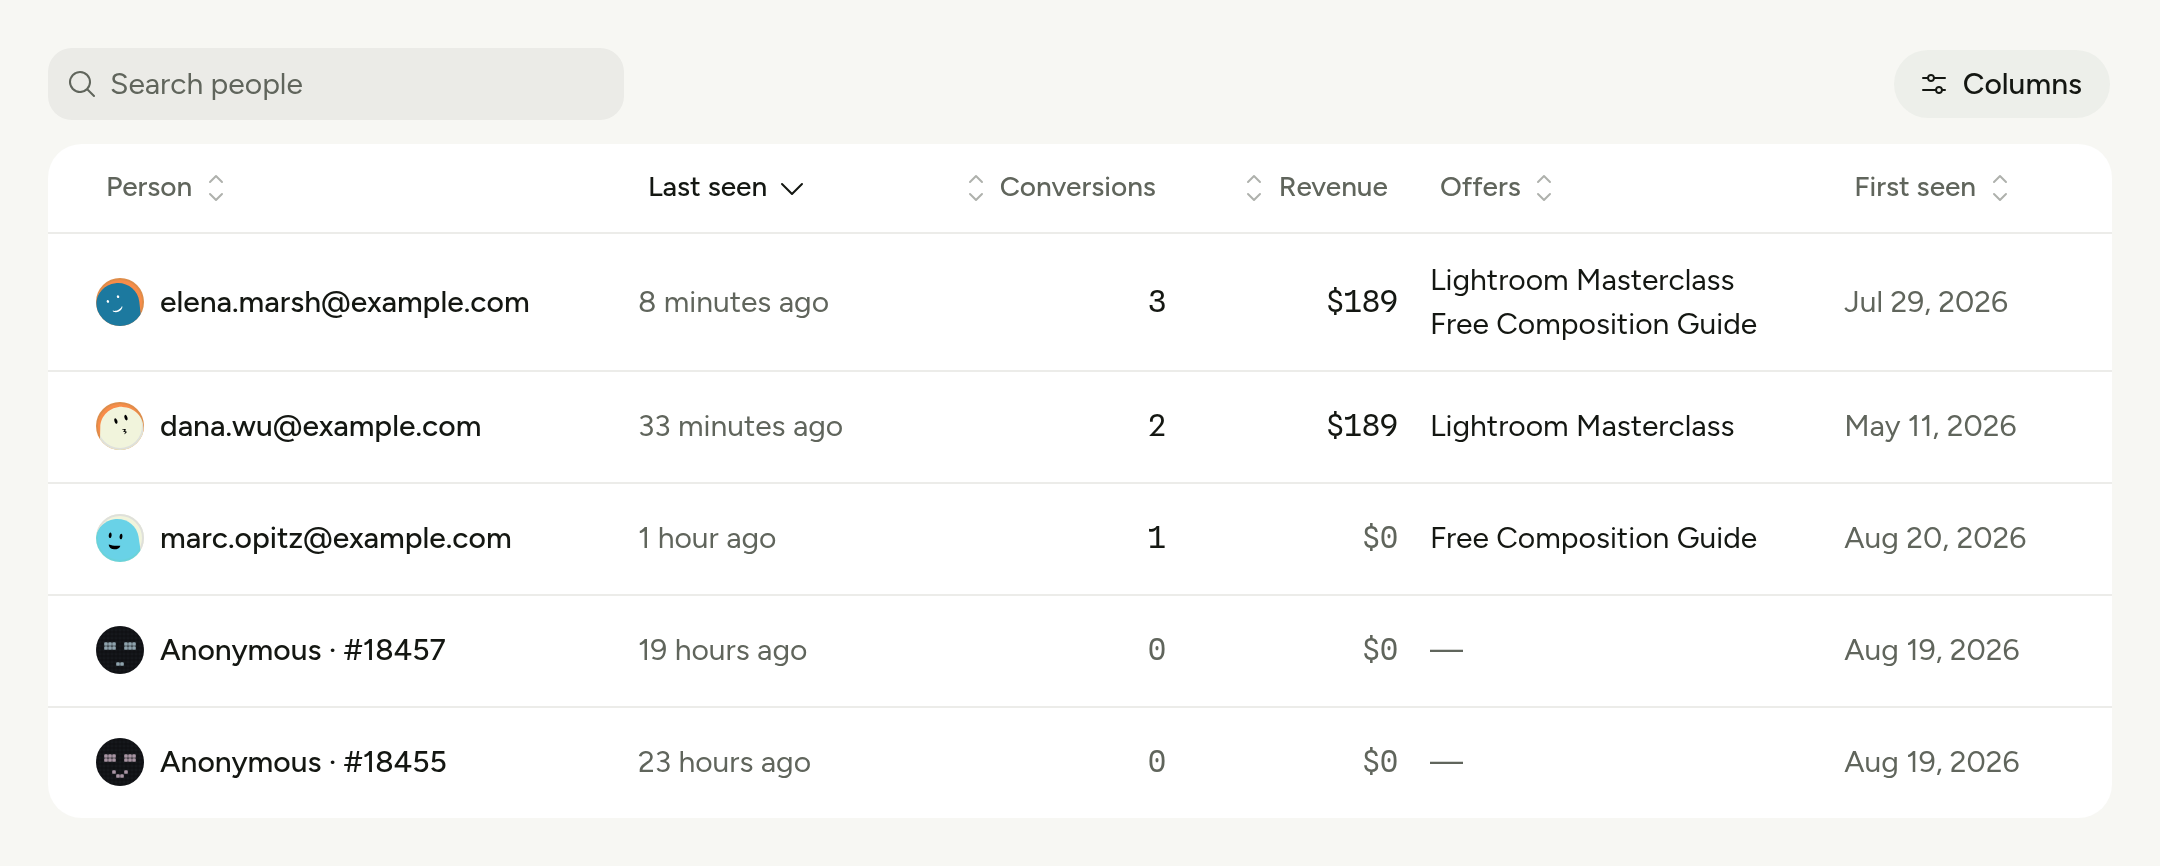This screenshot has height=866, width=2160.
Task: Click the avatar for dana.wu@example.com
Action: [120, 426]
